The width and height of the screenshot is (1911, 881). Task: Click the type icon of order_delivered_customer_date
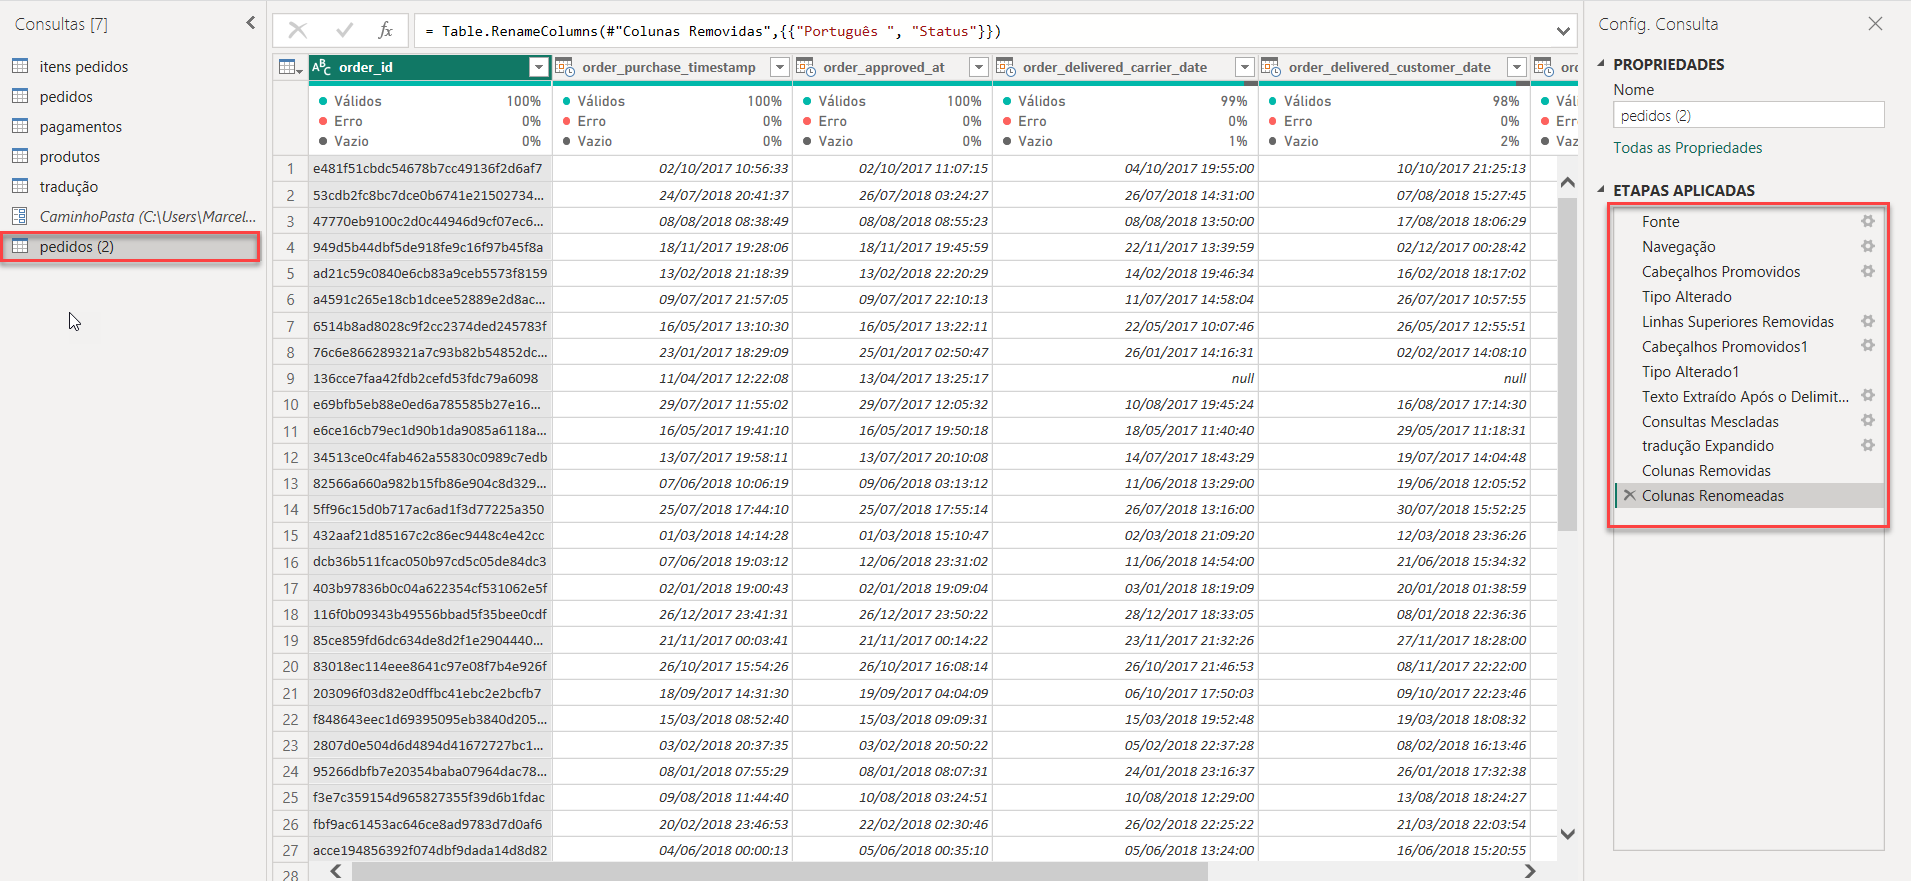pyautogui.click(x=1271, y=67)
